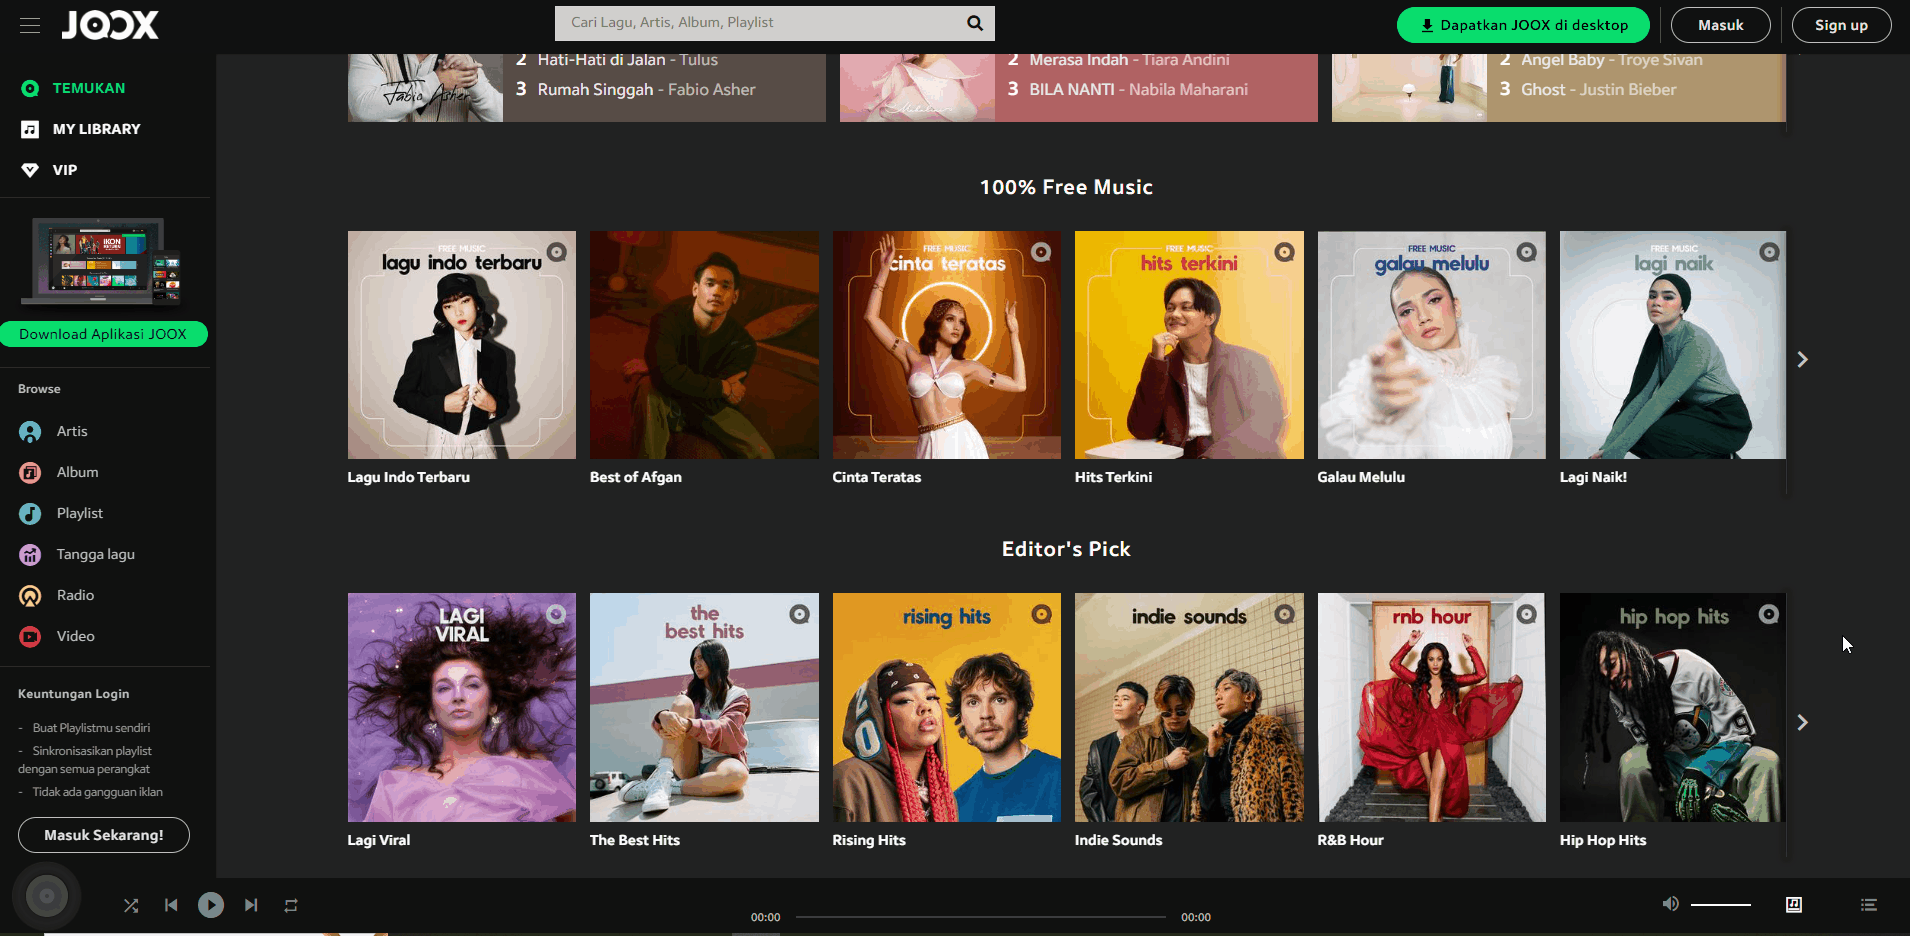Open the play queue icon bottom right
This screenshot has height=936, width=1910.
pos(1869,905)
